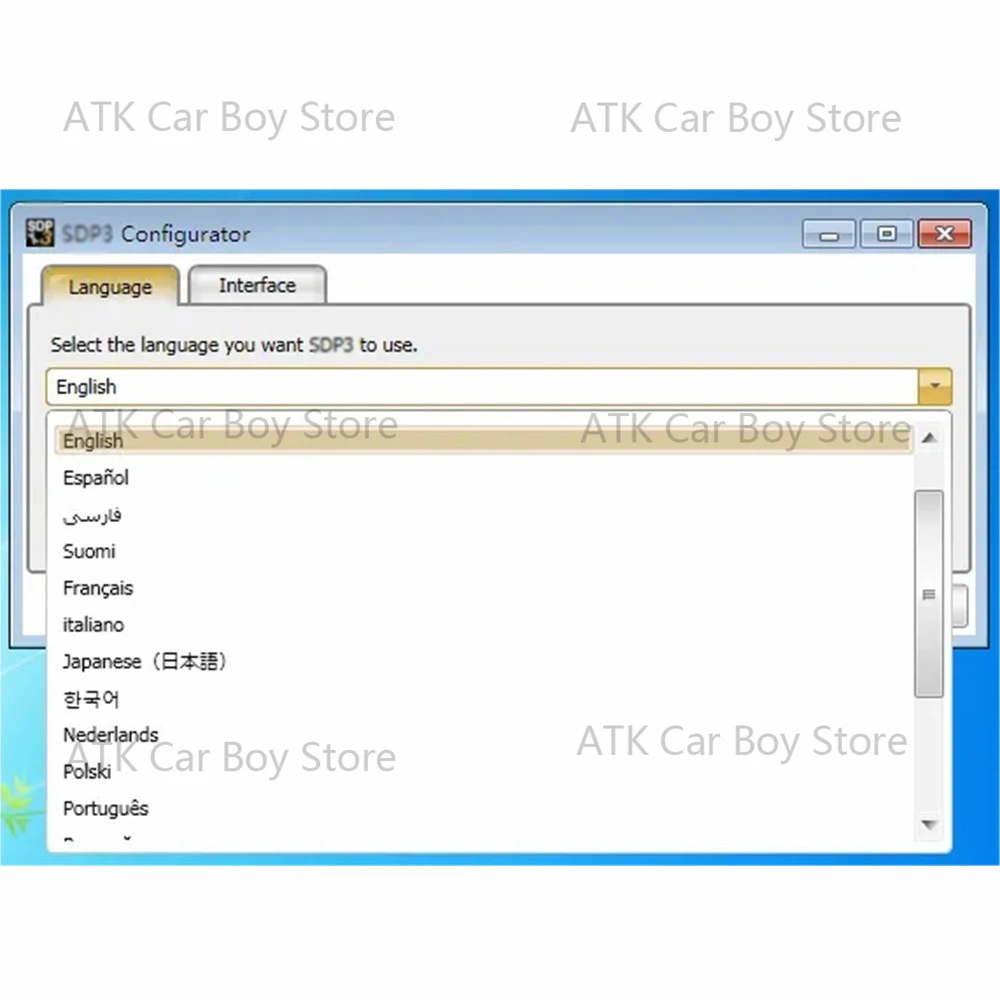
Task: Select Français as the language
Action: pos(483,588)
